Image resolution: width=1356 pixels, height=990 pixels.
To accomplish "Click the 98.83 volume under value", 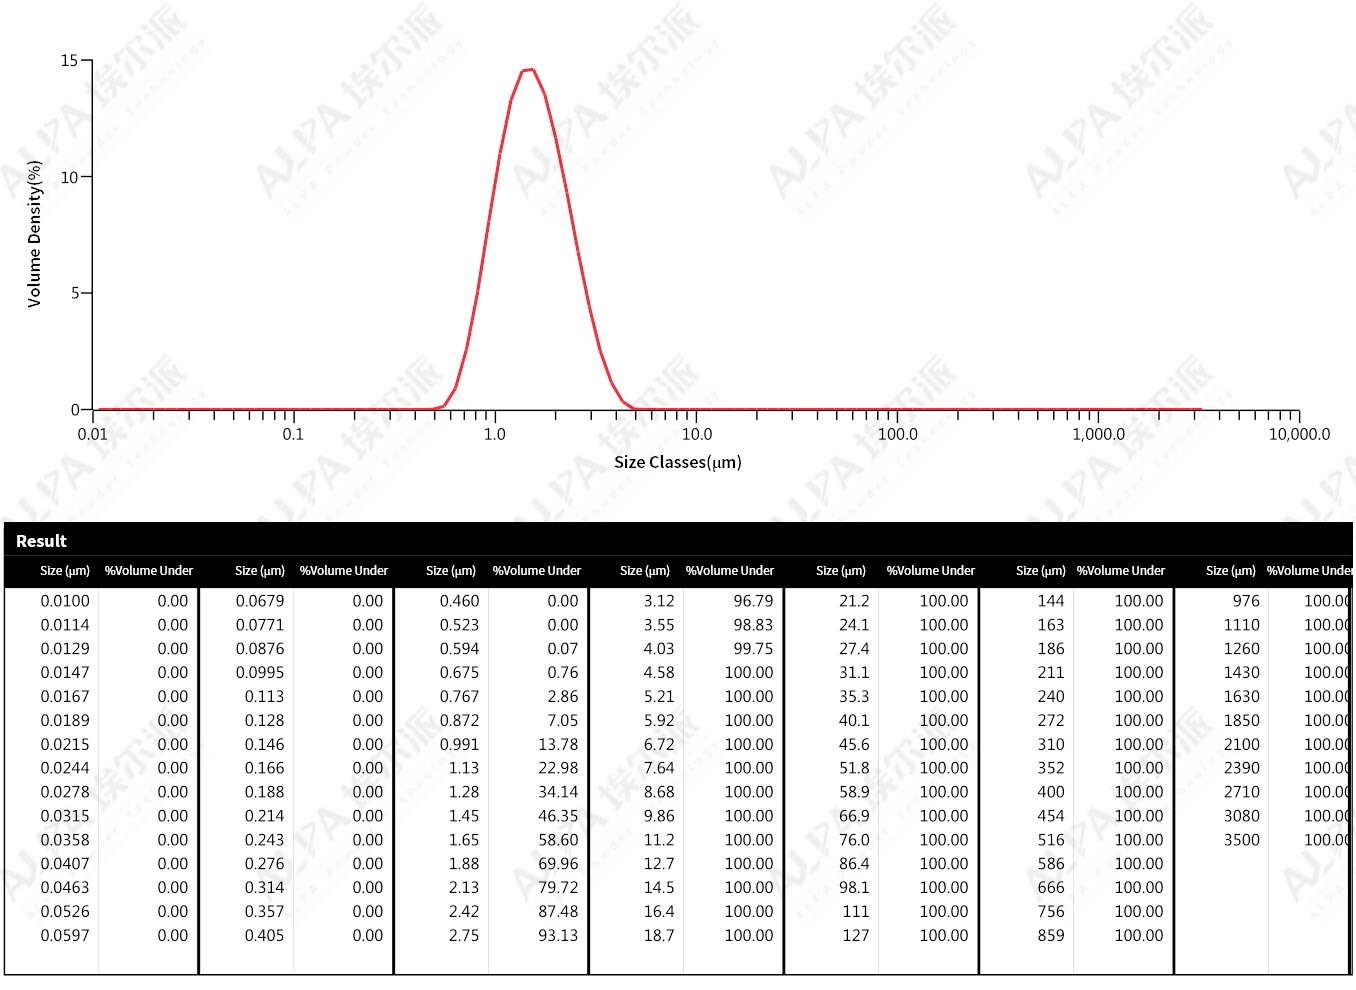I will pos(753,625).
